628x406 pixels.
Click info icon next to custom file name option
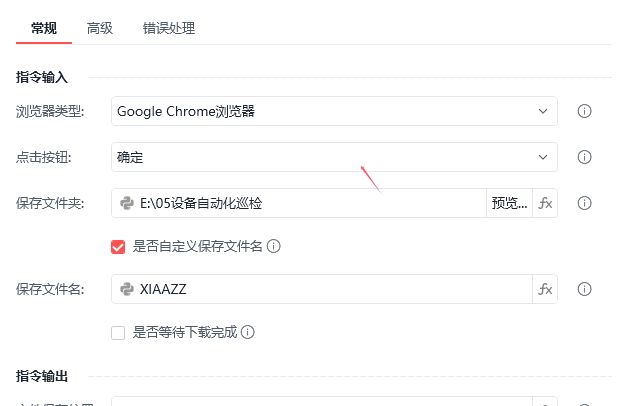[x=273, y=246]
